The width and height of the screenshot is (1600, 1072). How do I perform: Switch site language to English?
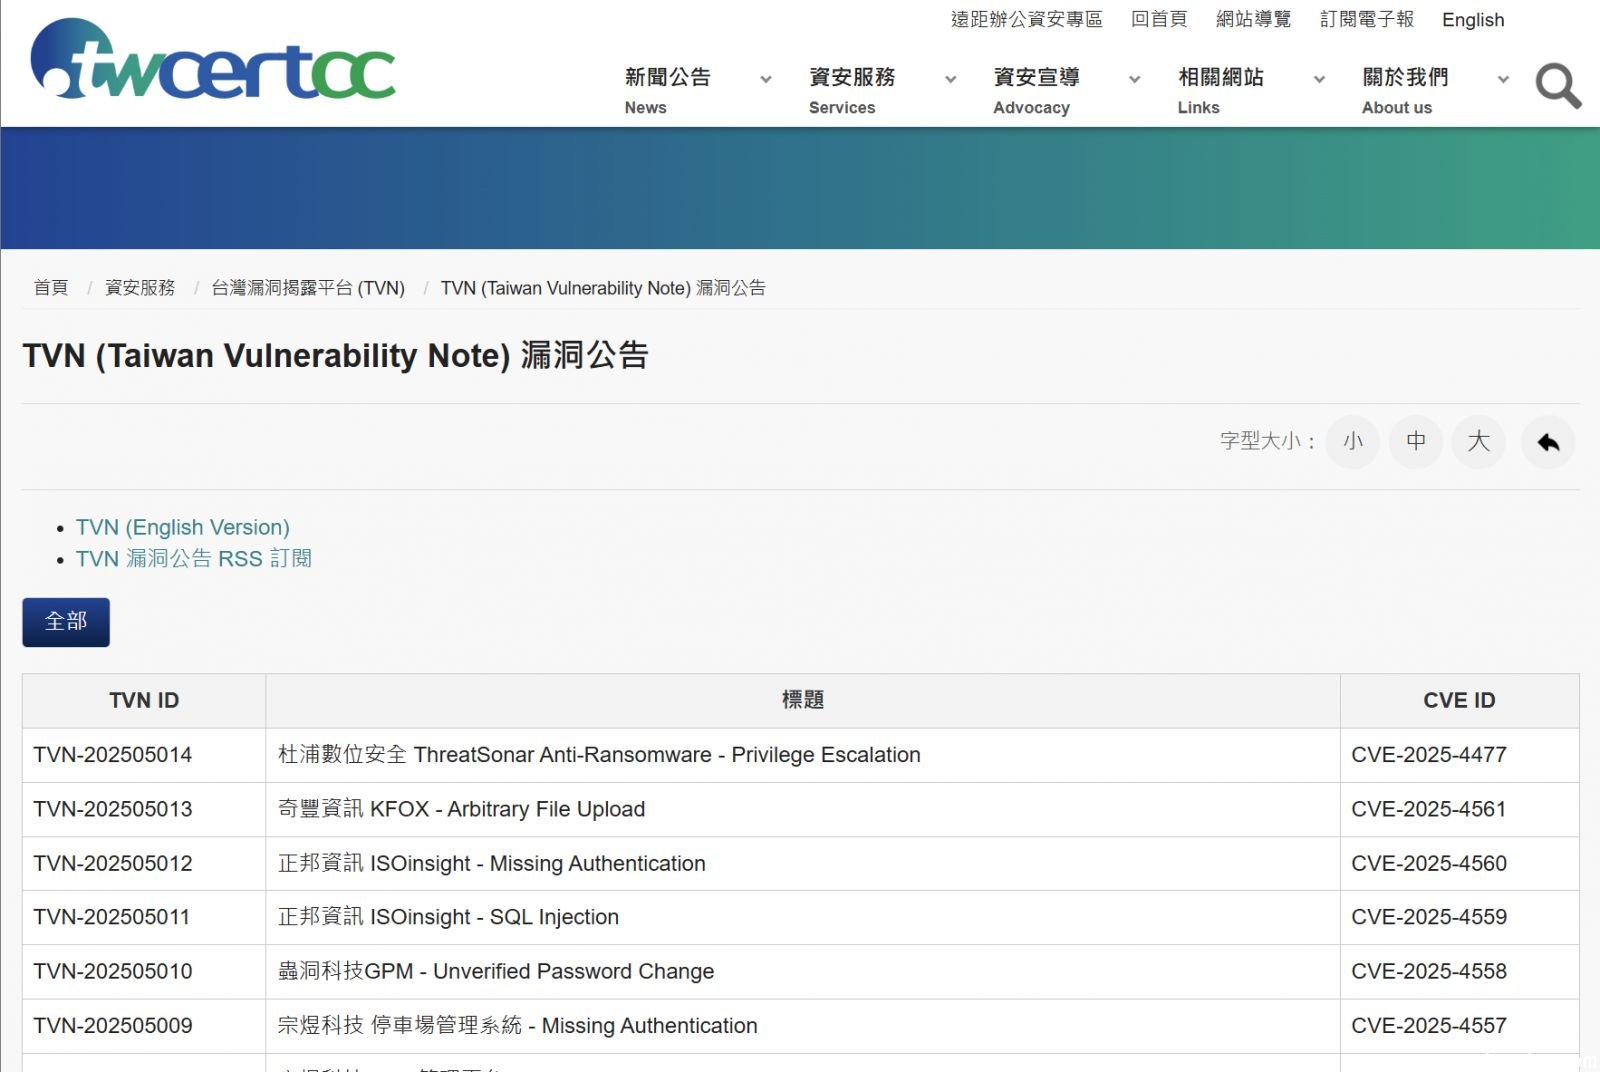[x=1473, y=20]
